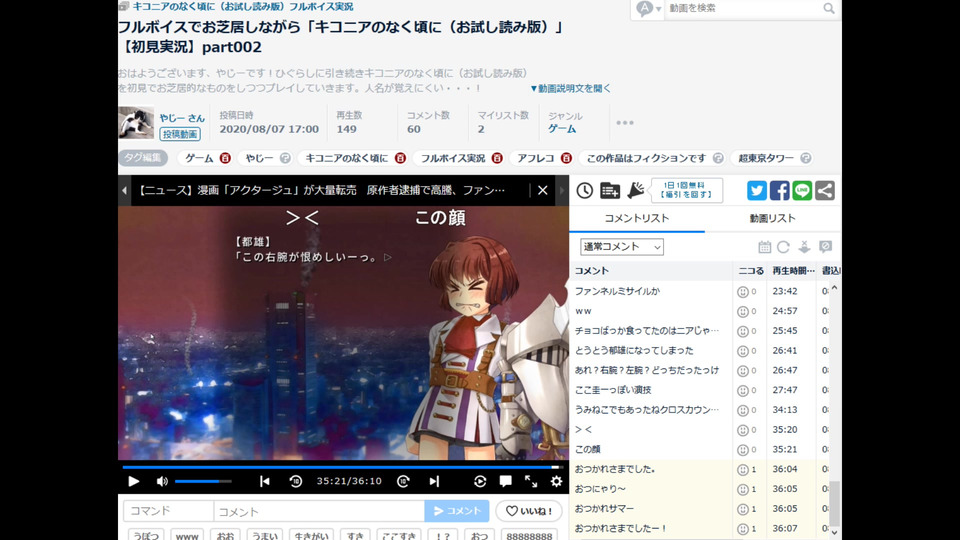960x540 pixels.
Task: Open past comments calendar icon
Action: click(765, 247)
